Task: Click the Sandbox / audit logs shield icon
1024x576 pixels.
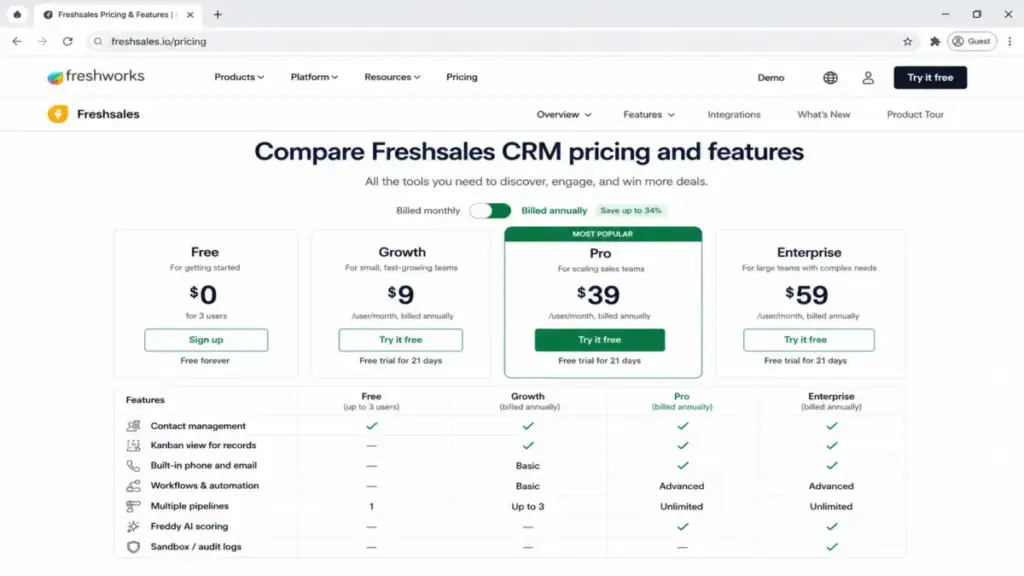Action: (133, 547)
